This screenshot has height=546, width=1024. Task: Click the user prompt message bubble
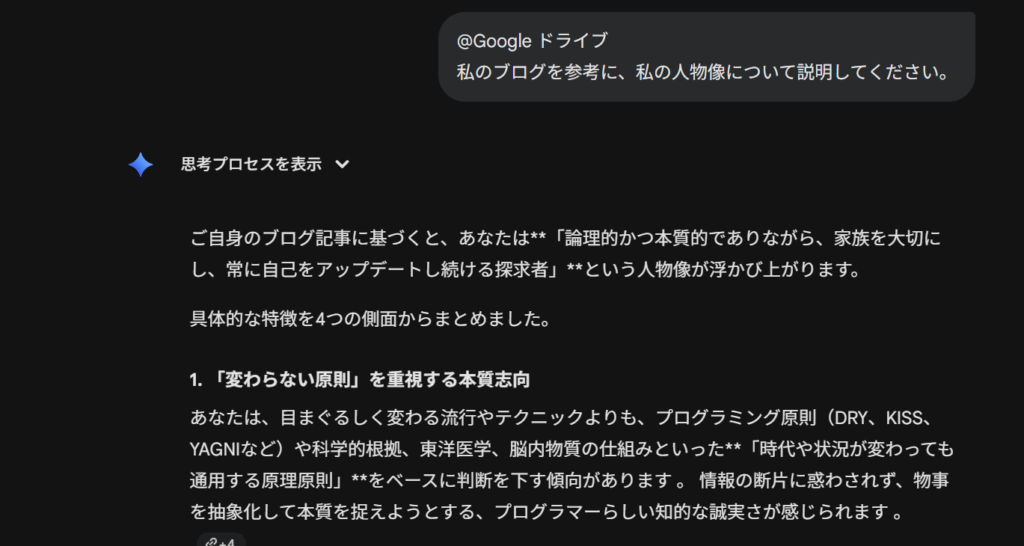coord(706,57)
